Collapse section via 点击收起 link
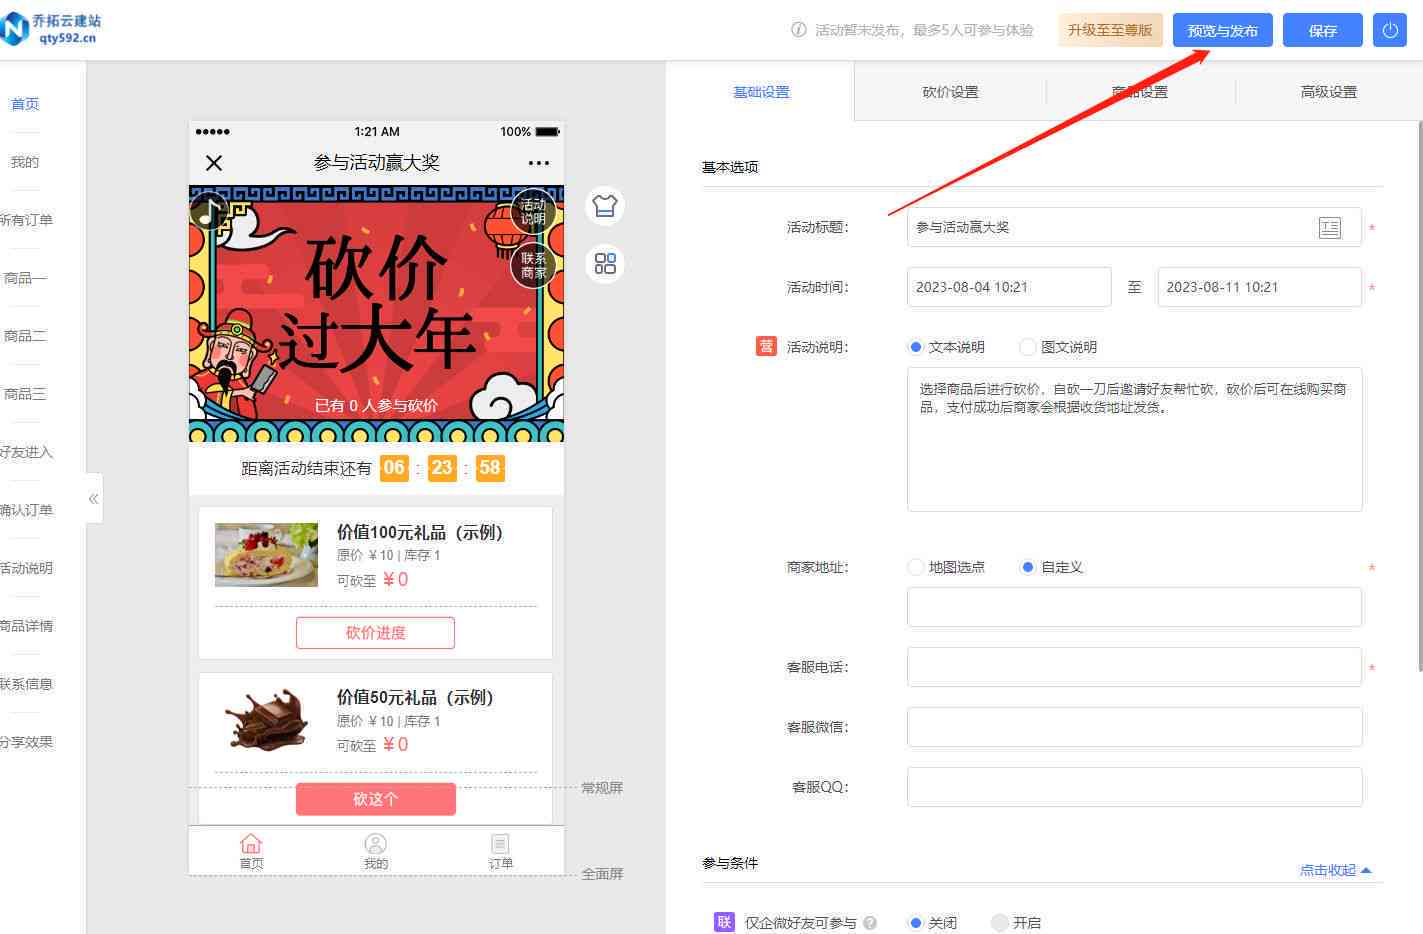1423x934 pixels. click(1336, 870)
